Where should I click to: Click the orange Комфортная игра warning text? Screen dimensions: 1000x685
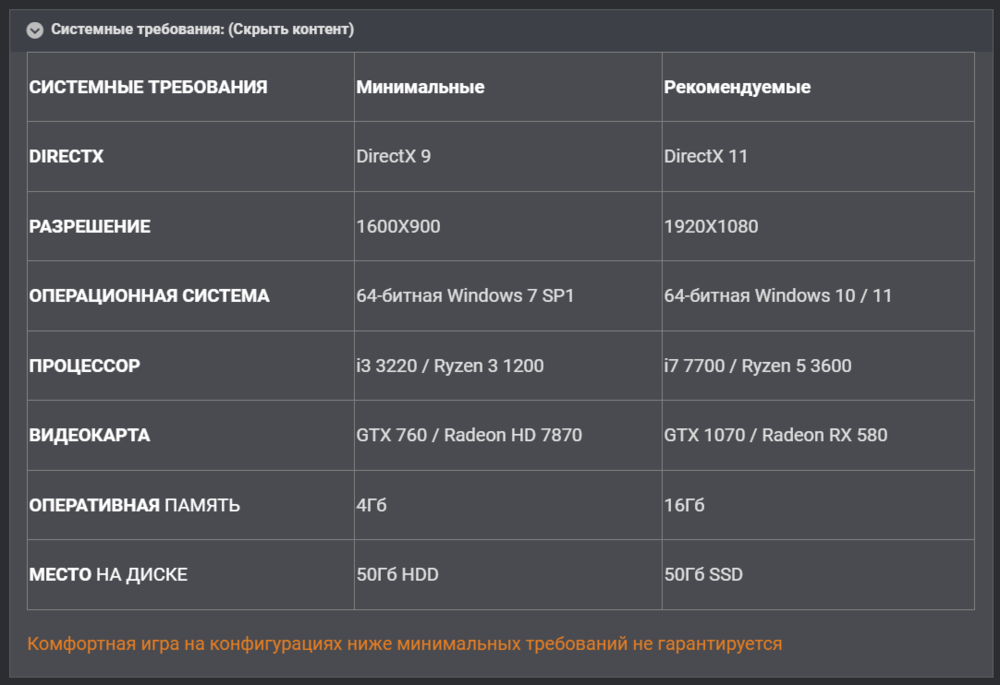(404, 644)
